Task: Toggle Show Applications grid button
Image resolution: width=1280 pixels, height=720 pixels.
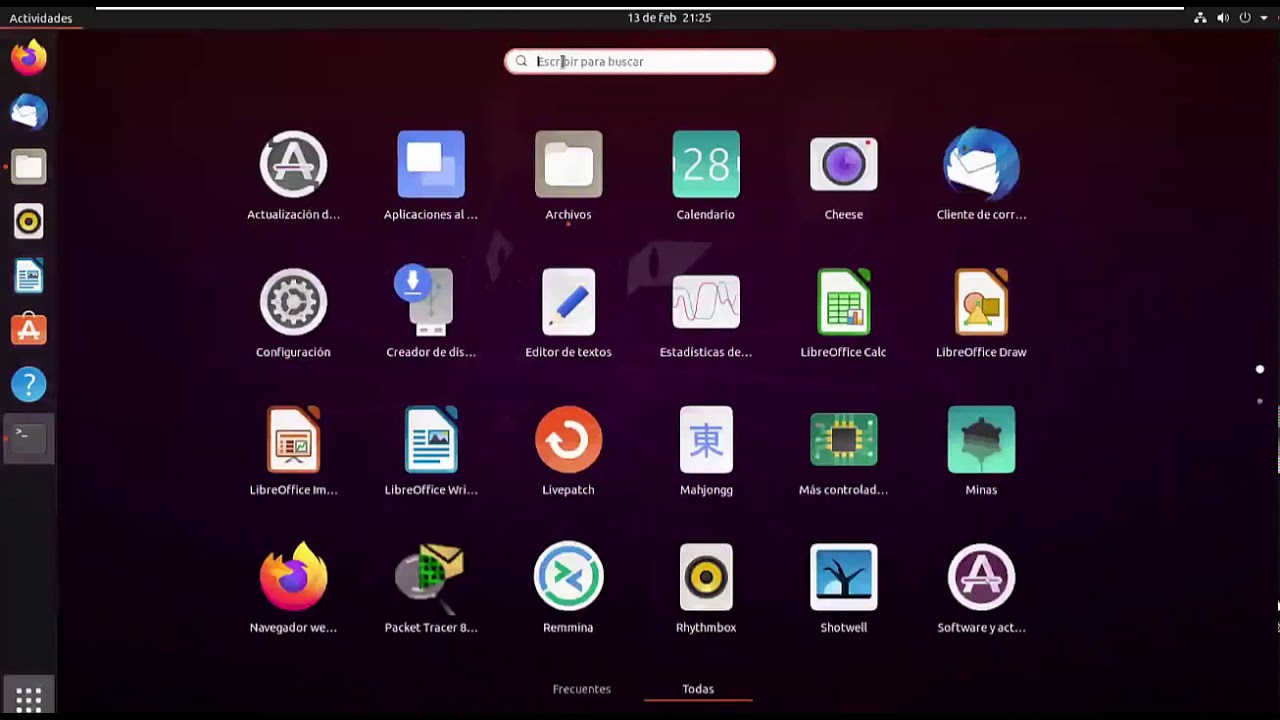Action: pos(28,699)
